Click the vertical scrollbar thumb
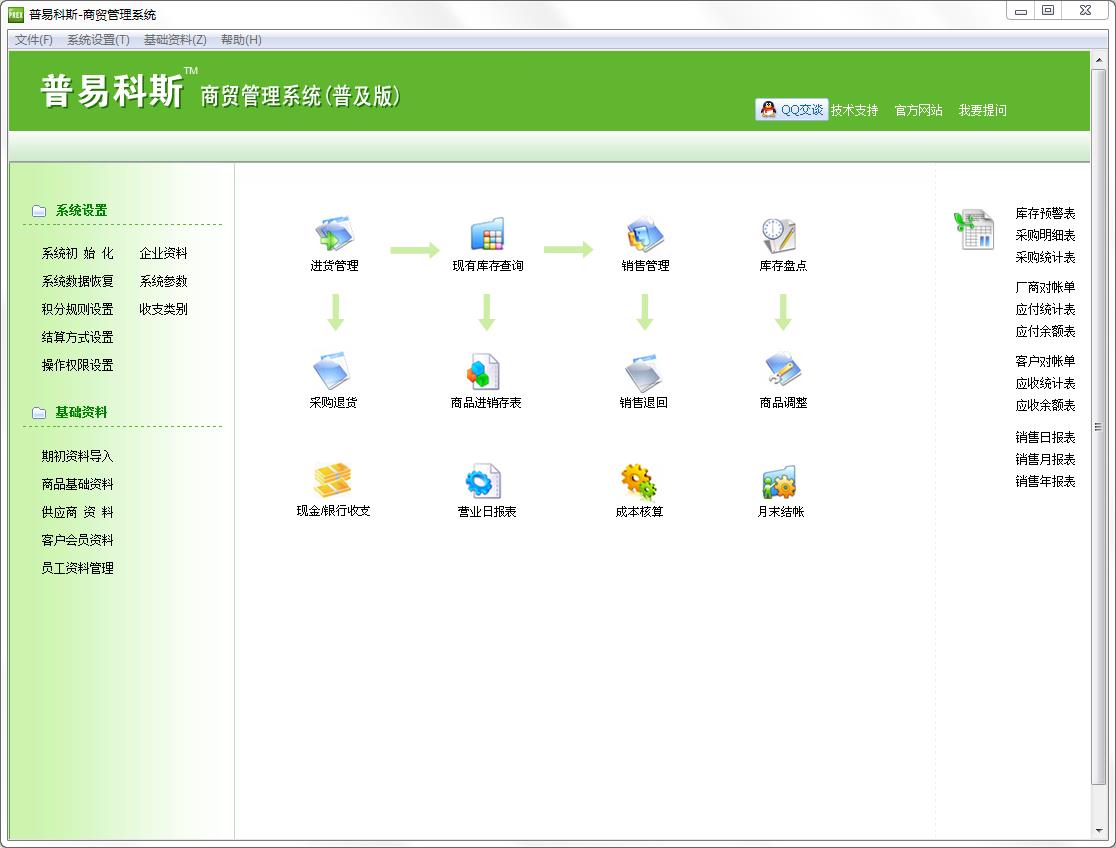The height and width of the screenshot is (848, 1116). click(x=1099, y=426)
